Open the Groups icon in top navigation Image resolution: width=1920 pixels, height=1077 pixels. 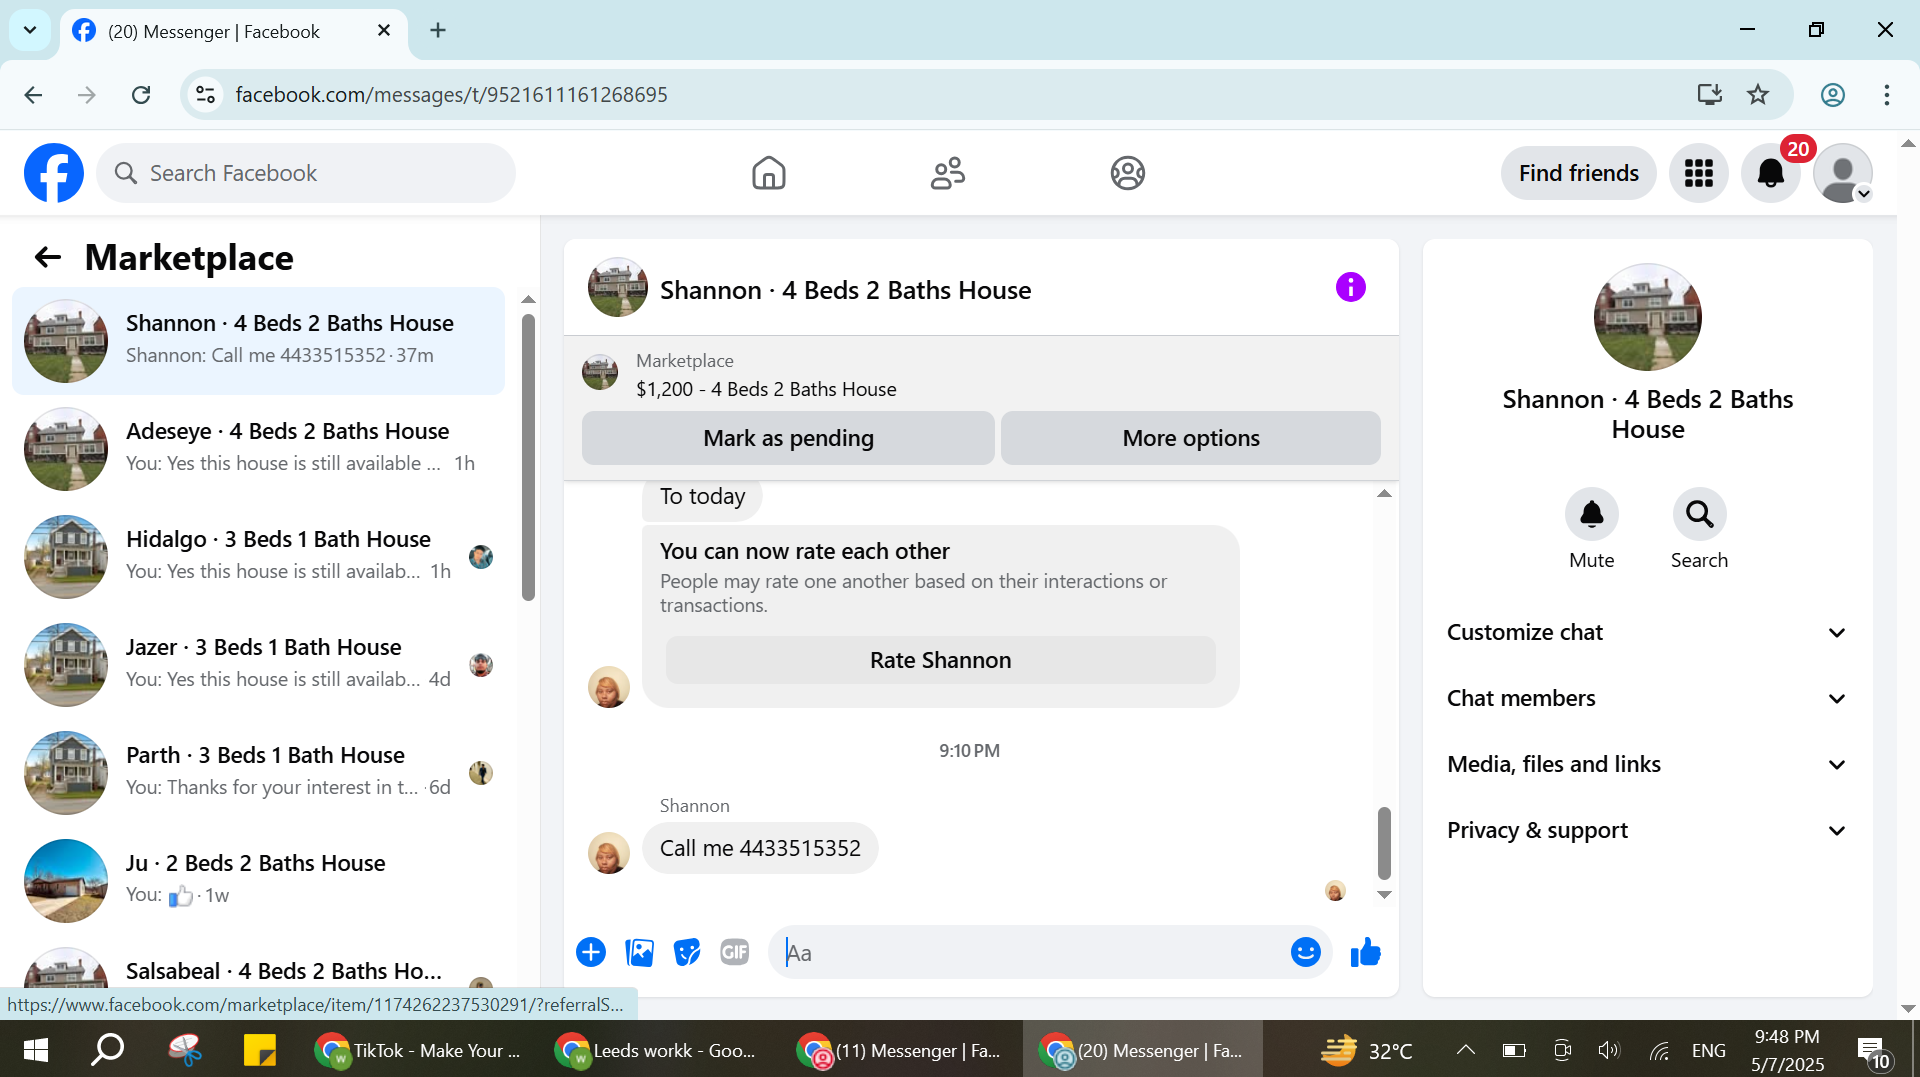pos(1127,173)
